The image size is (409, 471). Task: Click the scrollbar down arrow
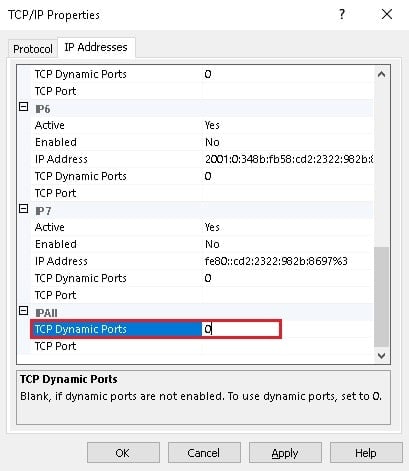click(x=381, y=356)
